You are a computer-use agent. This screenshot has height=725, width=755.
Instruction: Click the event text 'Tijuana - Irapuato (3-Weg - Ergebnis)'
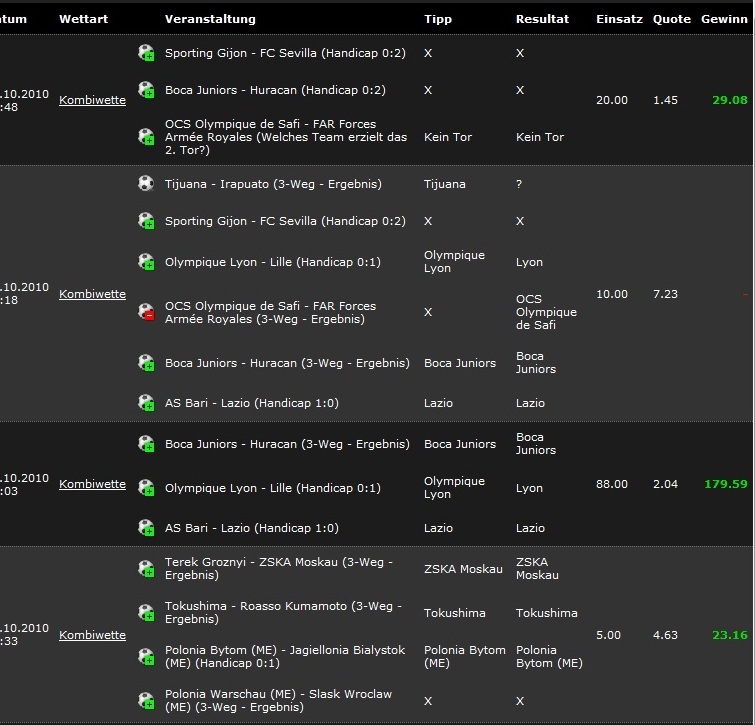pos(273,184)
